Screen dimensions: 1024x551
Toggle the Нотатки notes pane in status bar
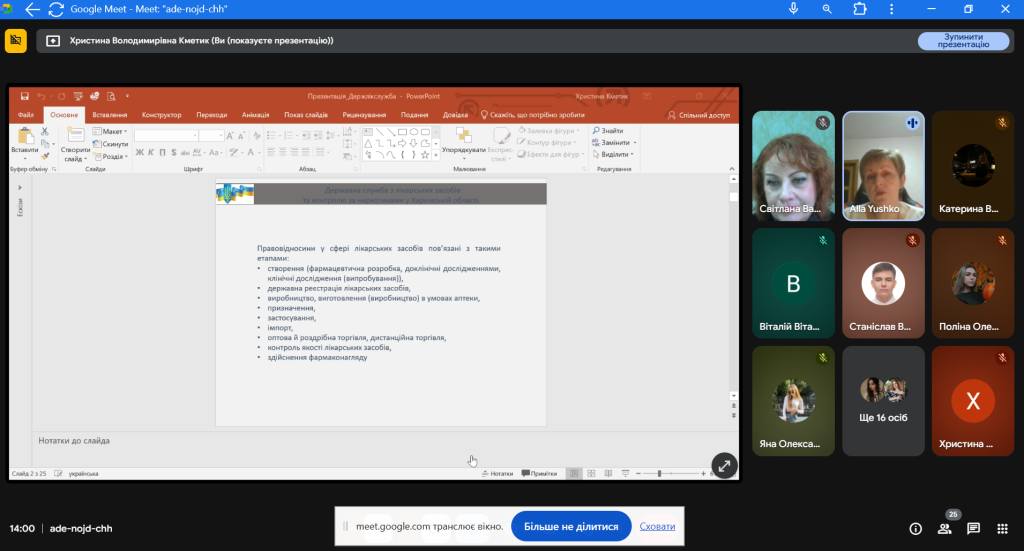click(497, 473)
